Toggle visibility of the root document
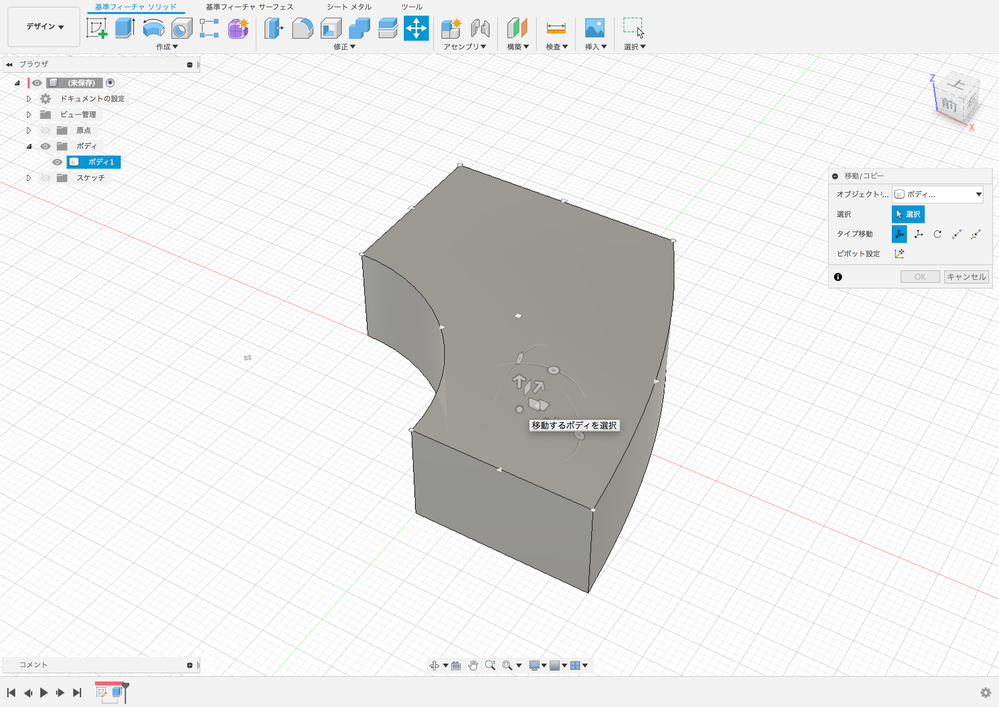 [37, 83]
